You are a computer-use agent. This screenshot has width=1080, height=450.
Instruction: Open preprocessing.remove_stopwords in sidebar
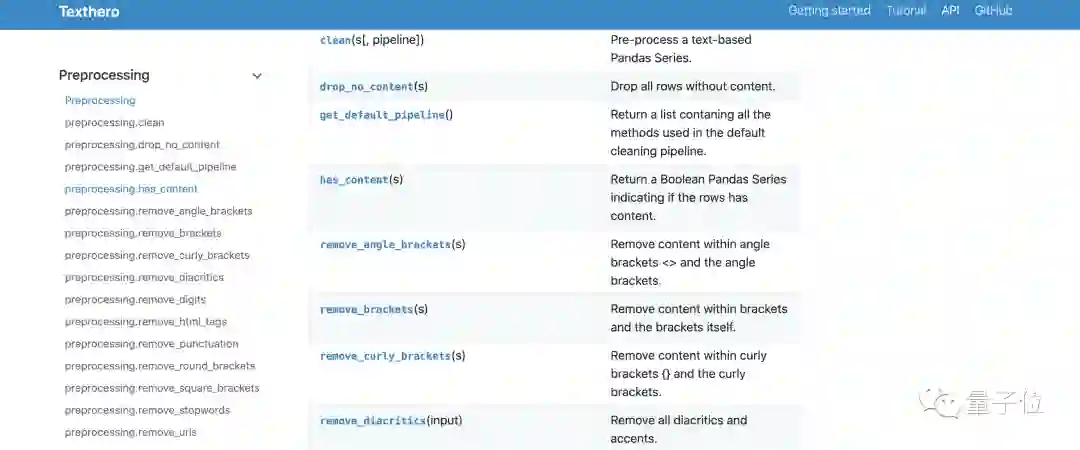[x=147, y=410]
